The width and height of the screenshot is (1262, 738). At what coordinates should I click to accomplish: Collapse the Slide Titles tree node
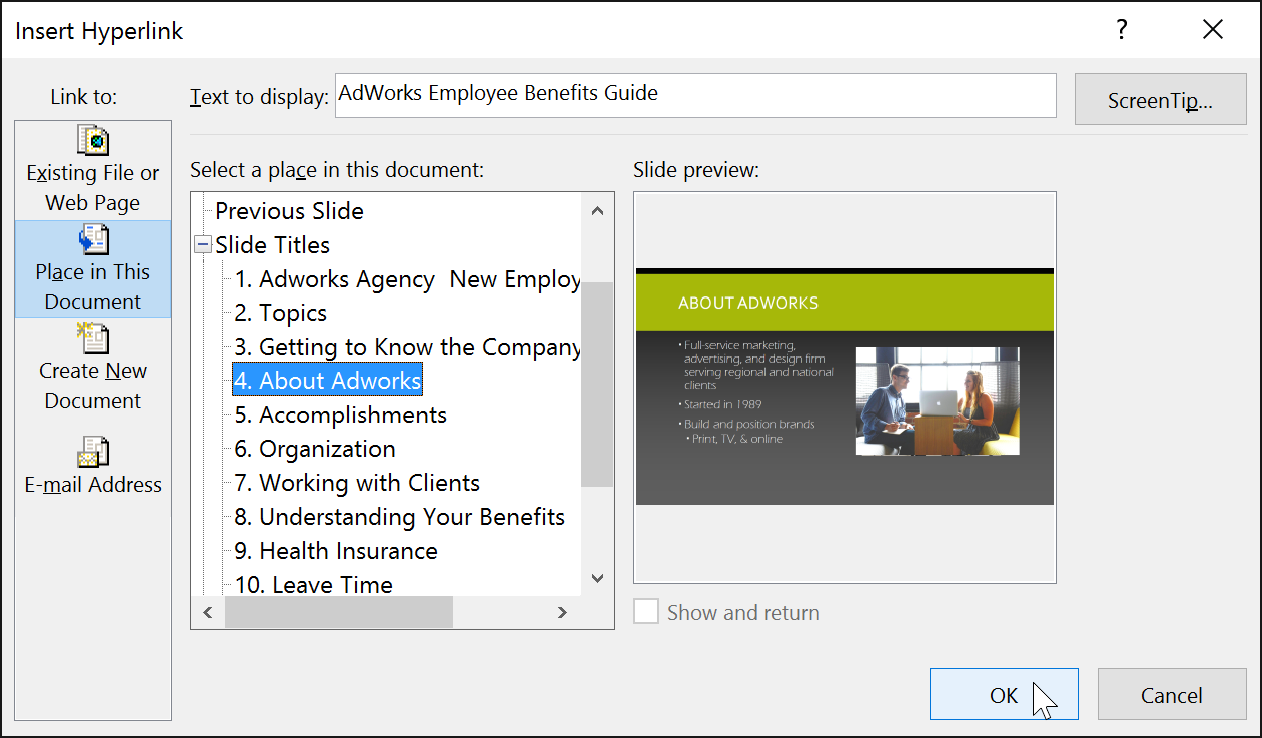click(x=203, y=245)
